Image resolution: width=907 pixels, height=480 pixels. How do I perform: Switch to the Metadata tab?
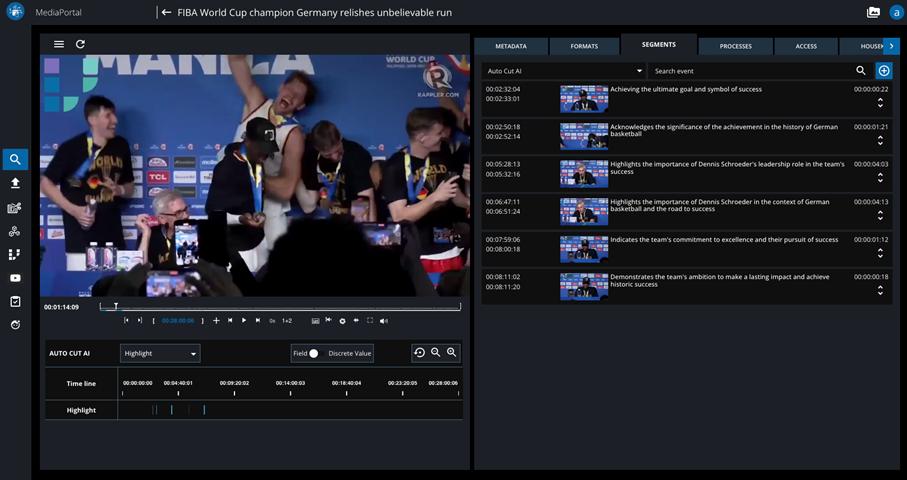click(x=511, y=46)
